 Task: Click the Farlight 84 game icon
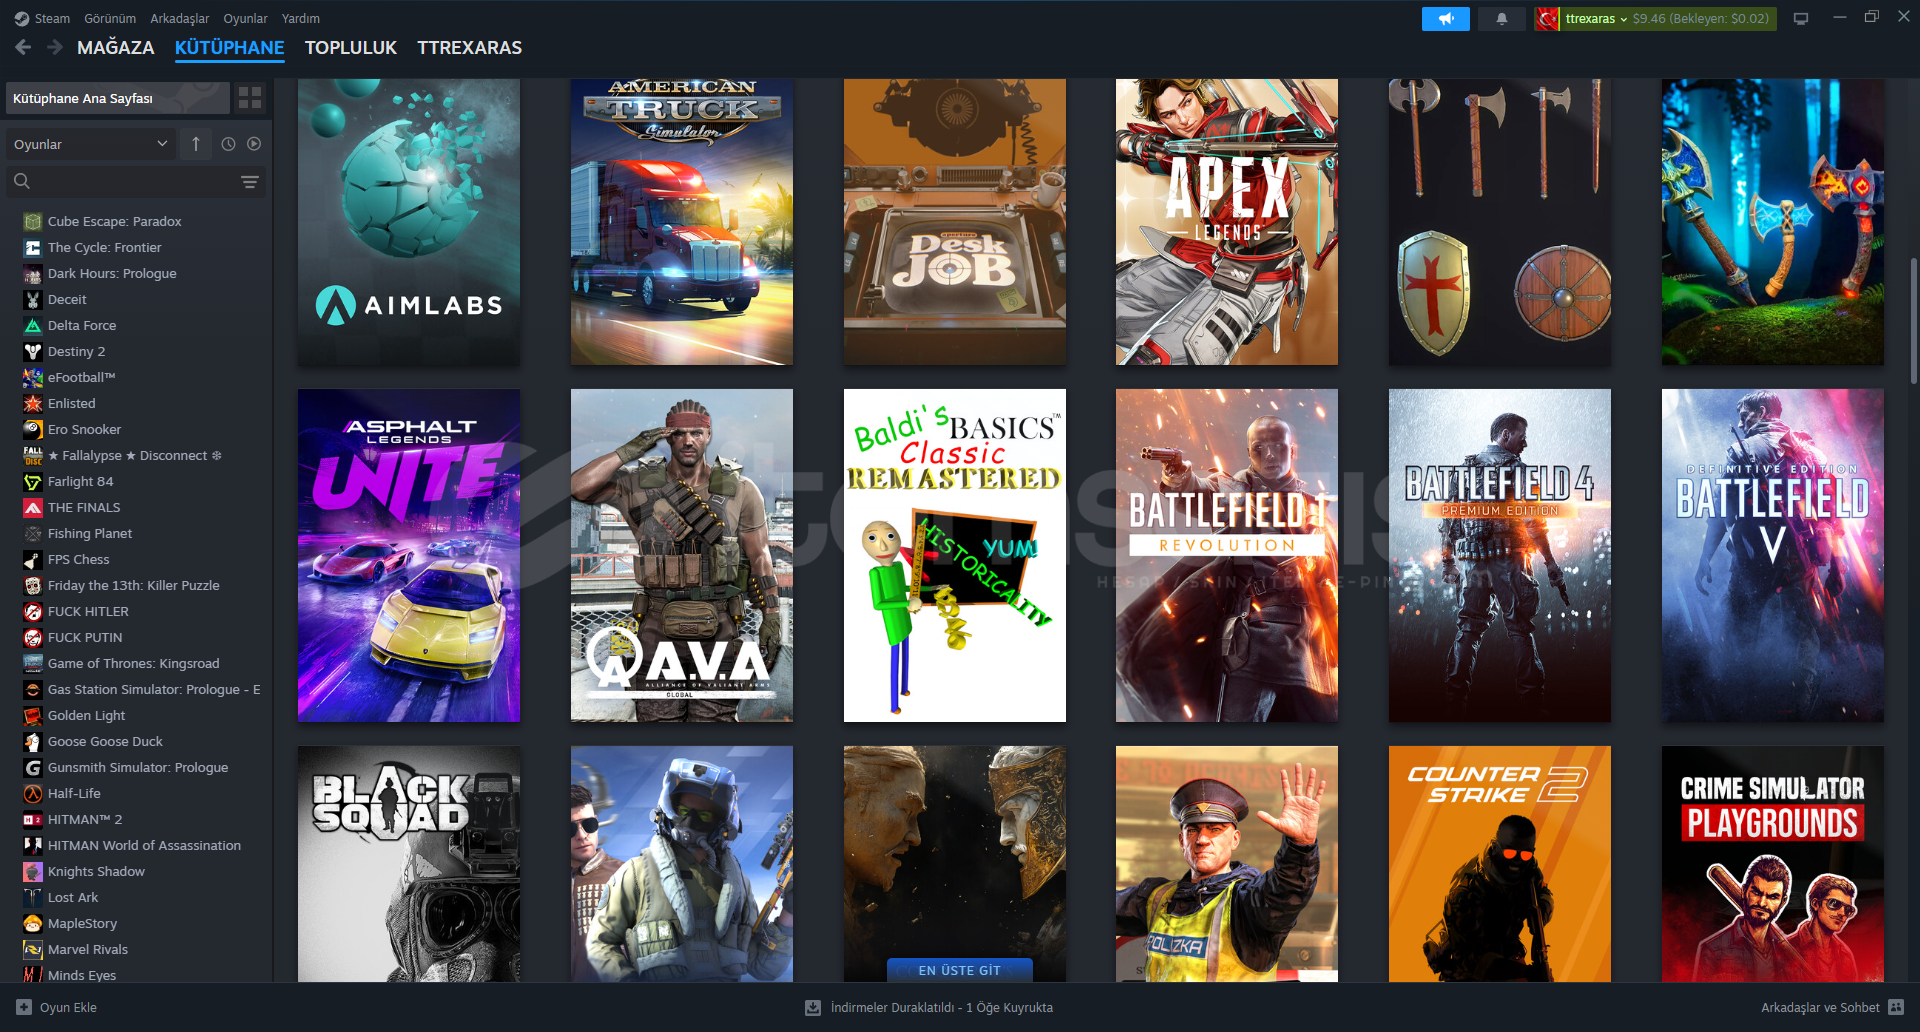click(33, 481)
